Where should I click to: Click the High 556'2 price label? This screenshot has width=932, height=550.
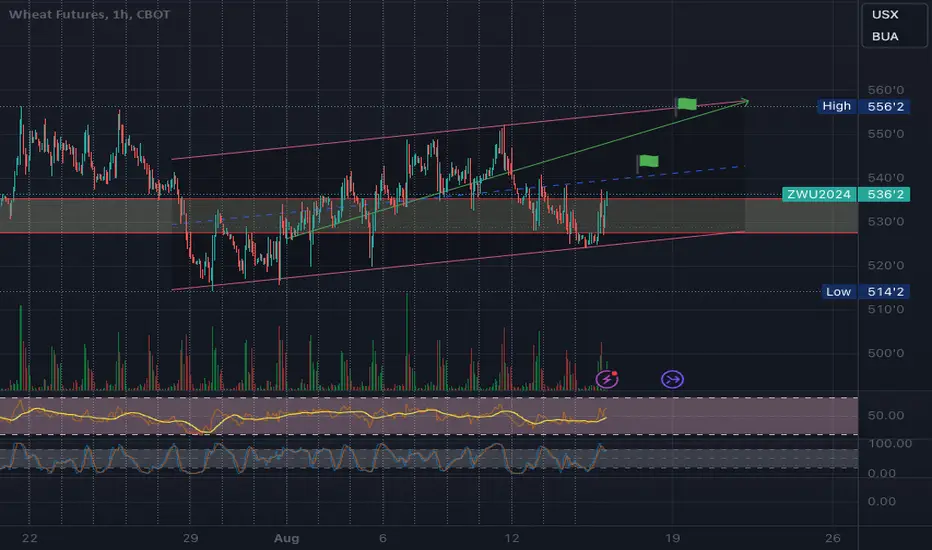pos(863,106)
